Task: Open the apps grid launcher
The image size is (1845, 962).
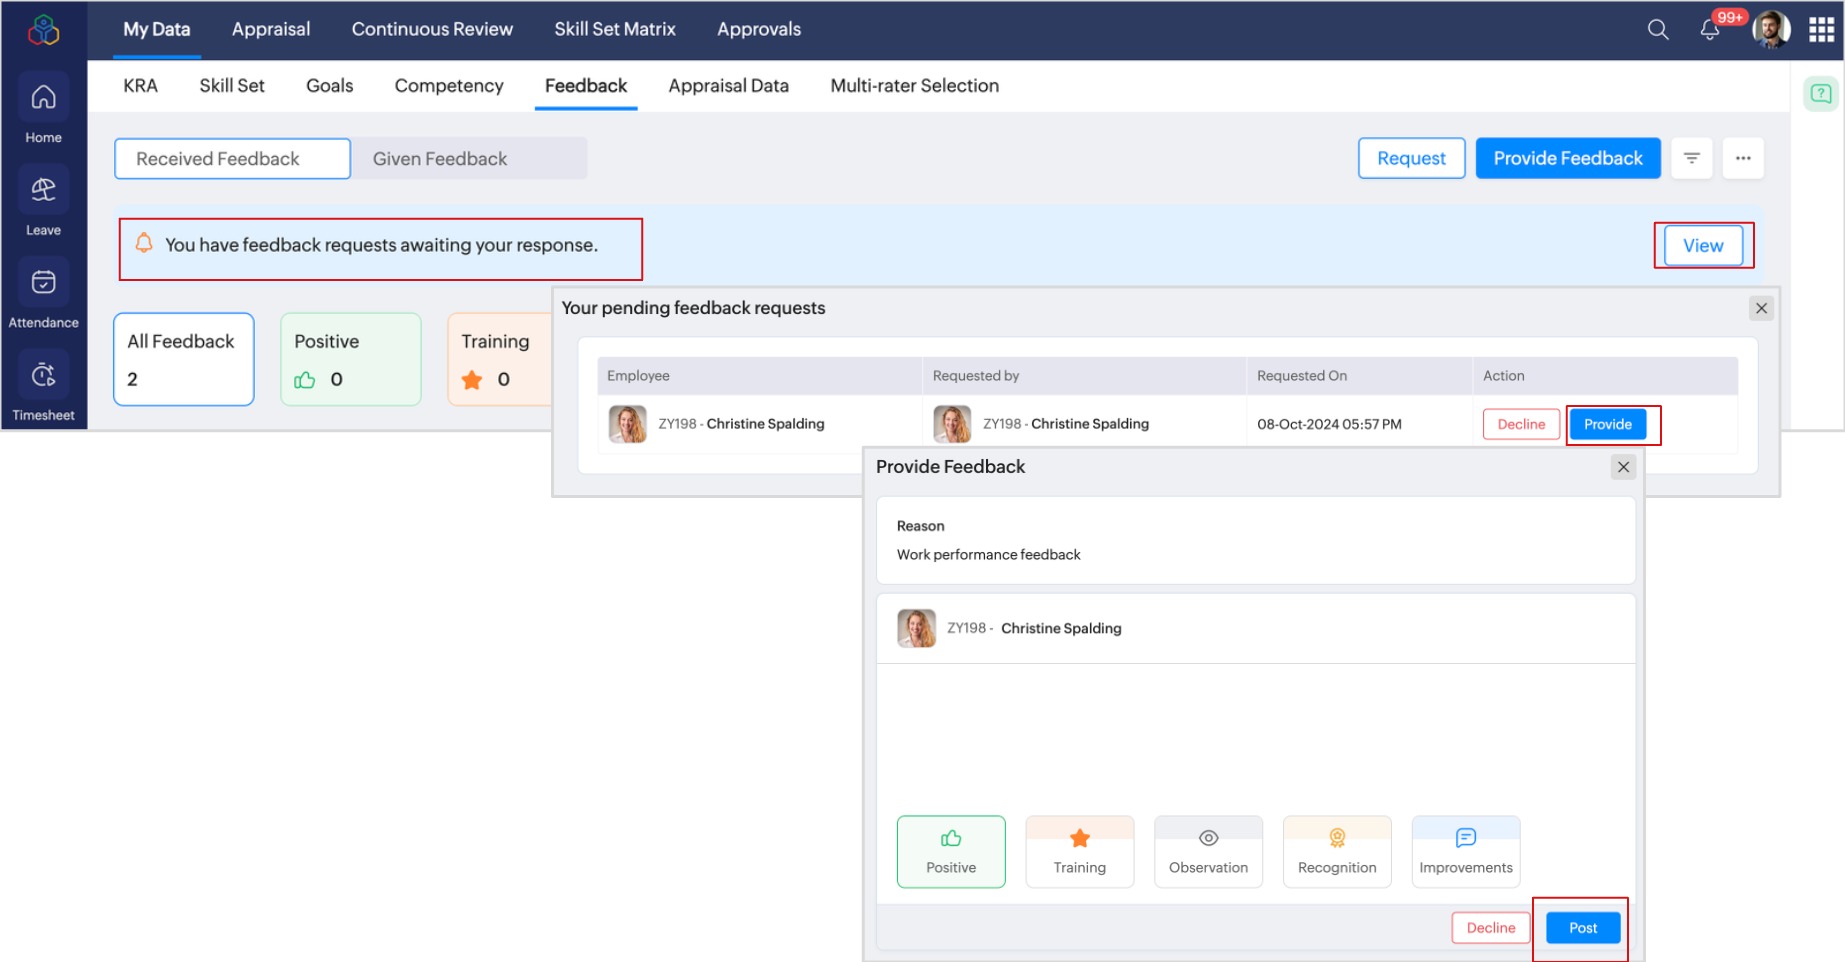Action: [1821, 30]
